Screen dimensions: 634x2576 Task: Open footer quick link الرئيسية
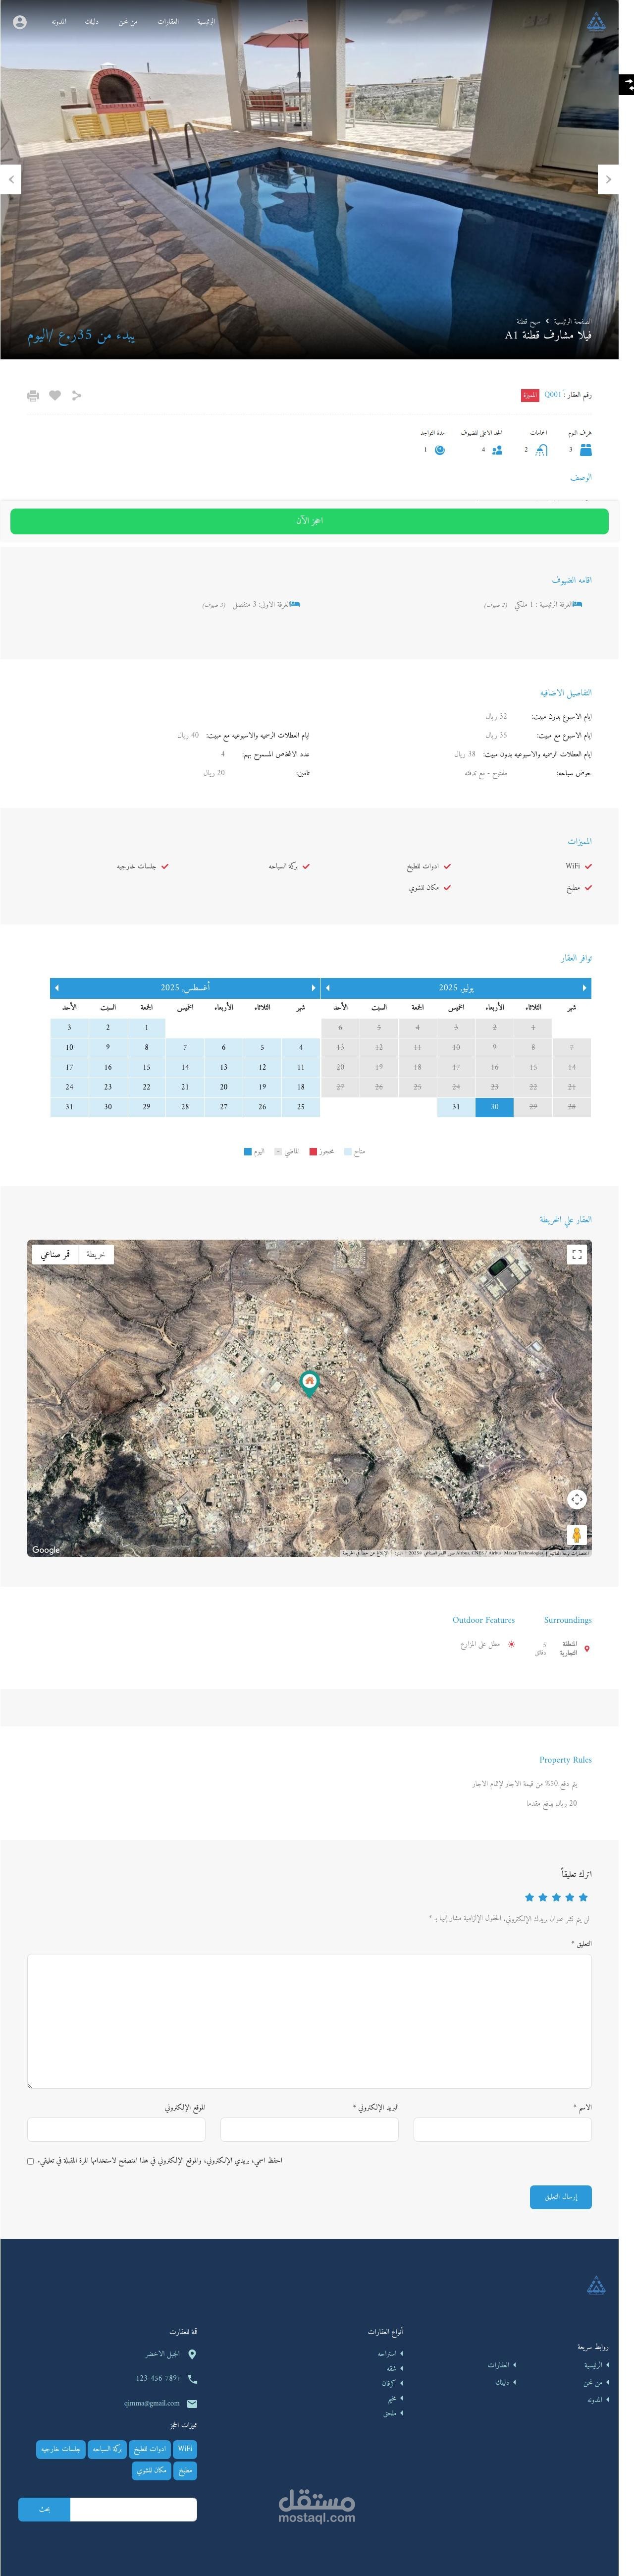click(594, 2366)
